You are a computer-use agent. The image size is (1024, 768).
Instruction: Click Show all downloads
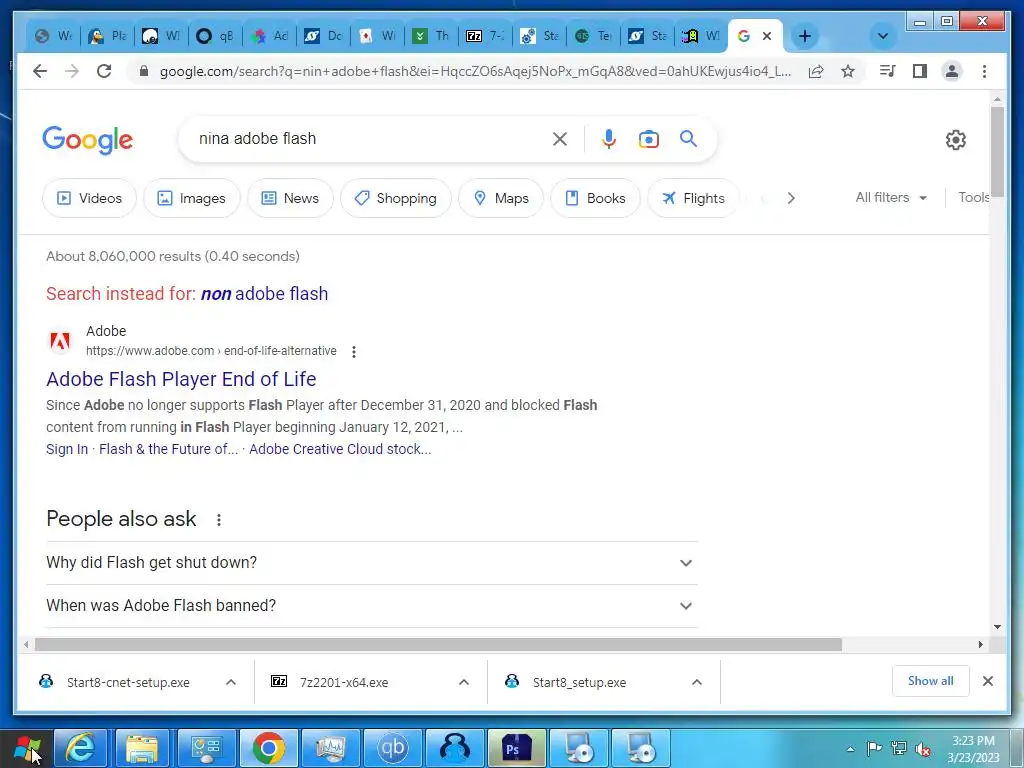point(931,681)
